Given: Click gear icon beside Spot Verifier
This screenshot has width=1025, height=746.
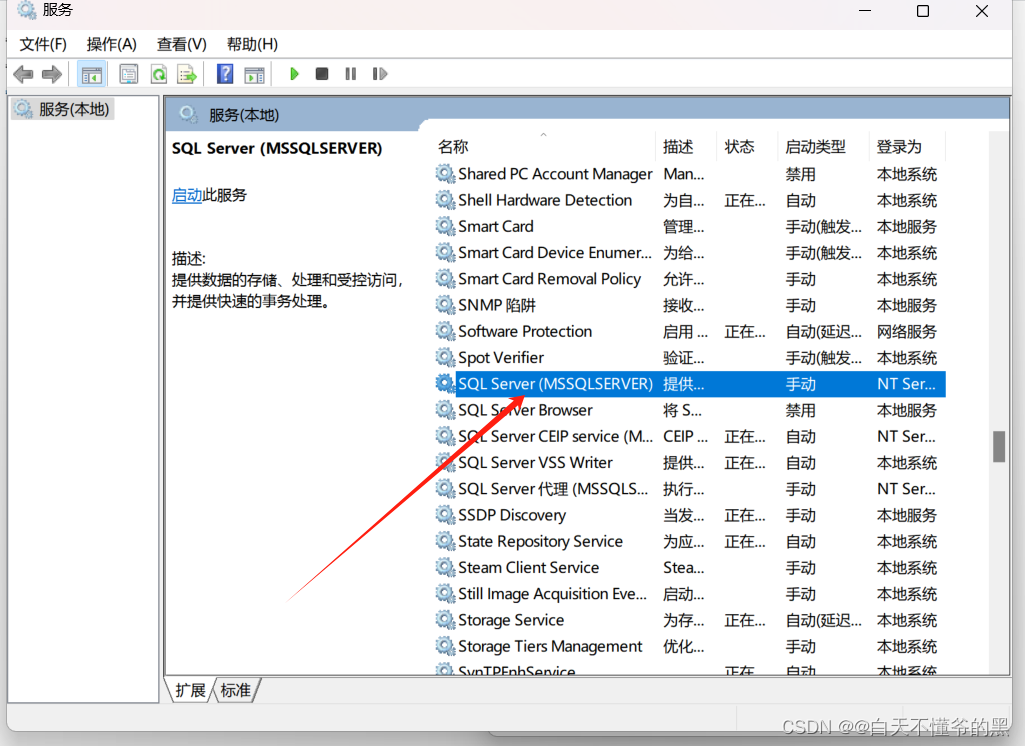Looking at the screenshot, I should coord(445,358).
